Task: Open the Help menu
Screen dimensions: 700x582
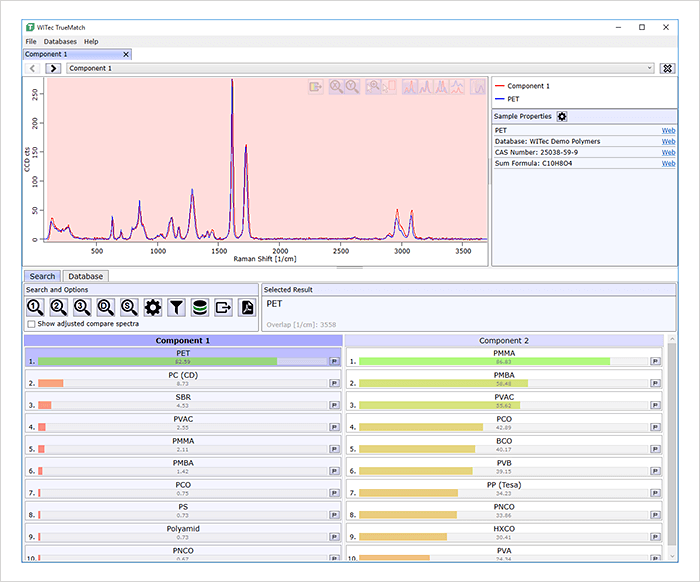Action: pos(91,42)
